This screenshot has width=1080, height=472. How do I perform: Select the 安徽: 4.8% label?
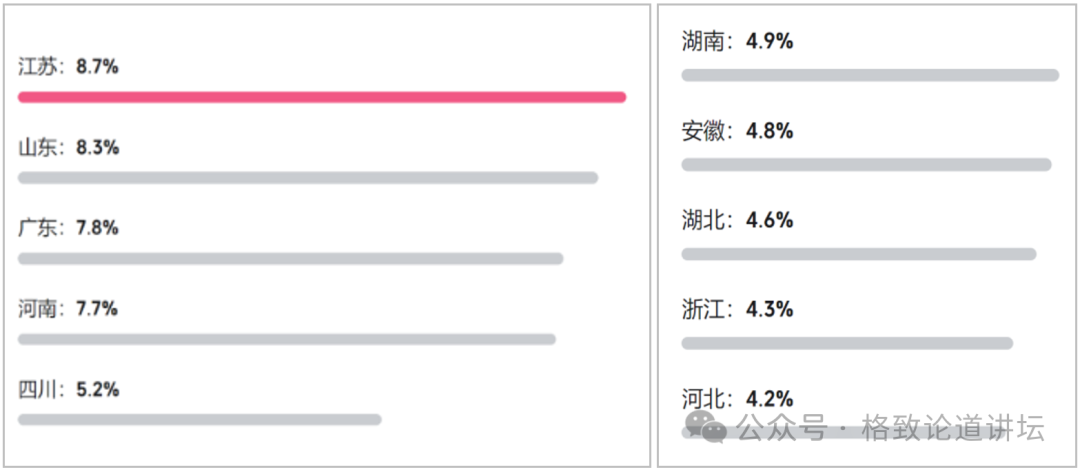click(x=737, y=131)
